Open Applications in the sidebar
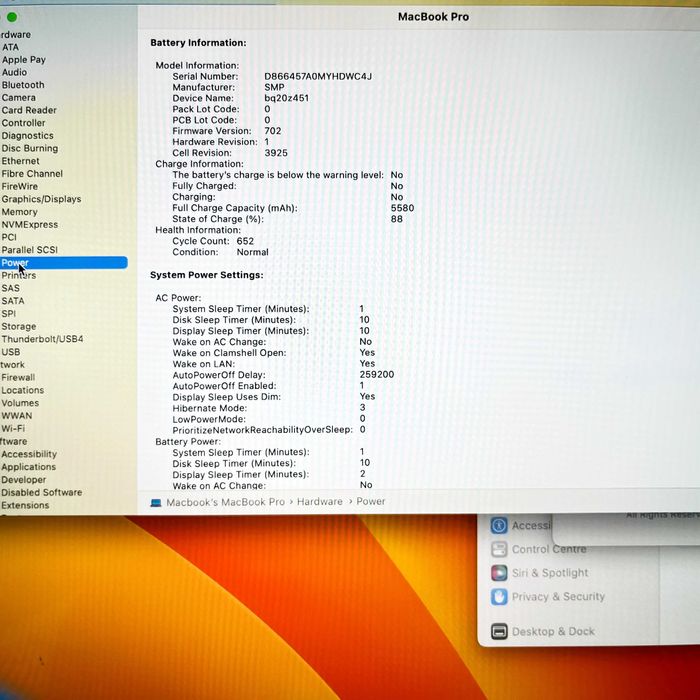 [29, 467]
